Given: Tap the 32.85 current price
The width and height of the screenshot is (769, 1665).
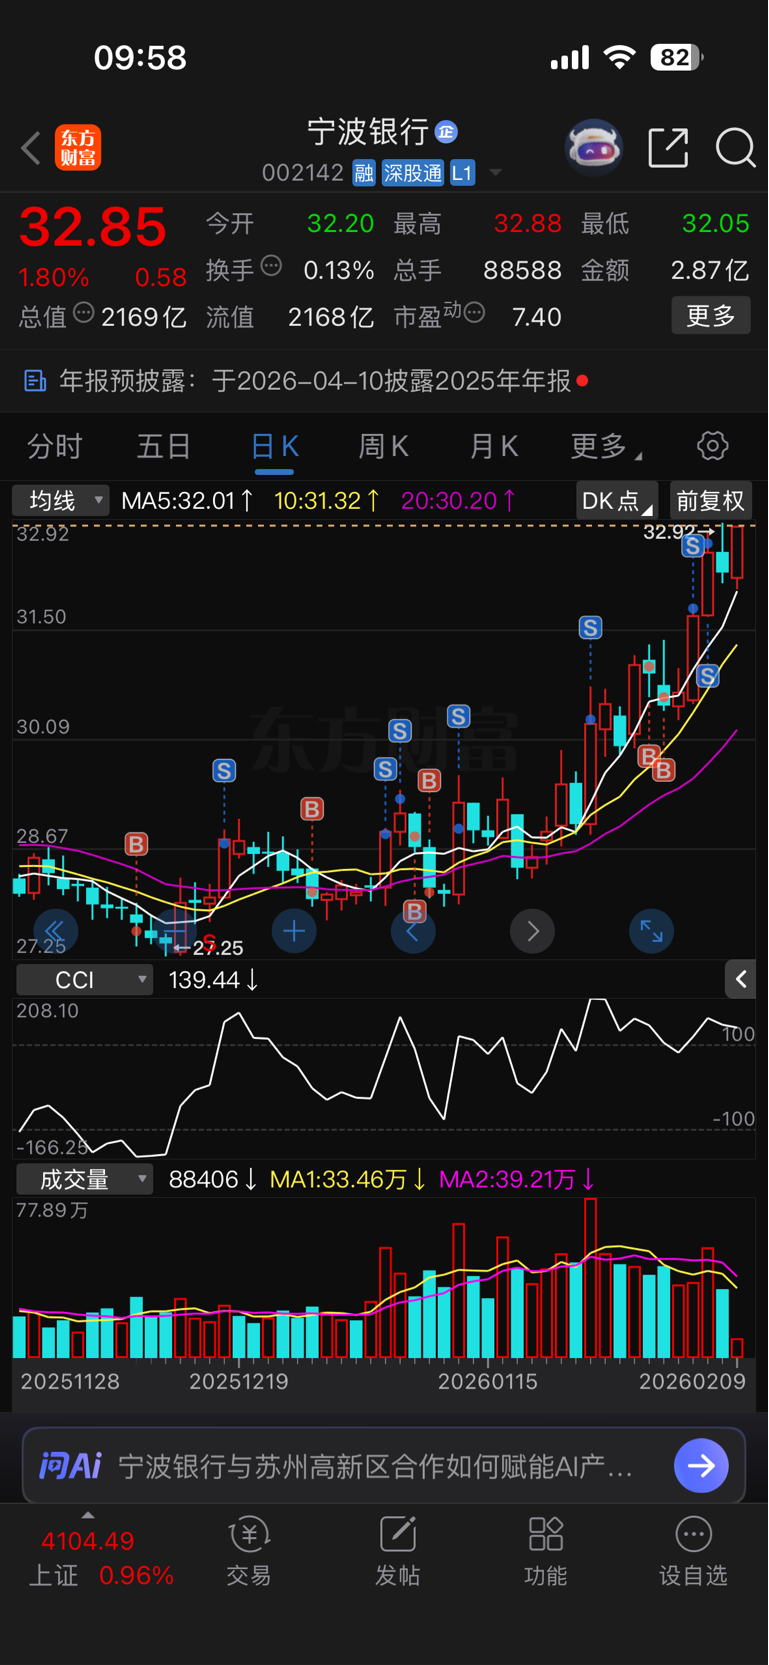Looking at the screenshot, I should click(x=93, y=227).
